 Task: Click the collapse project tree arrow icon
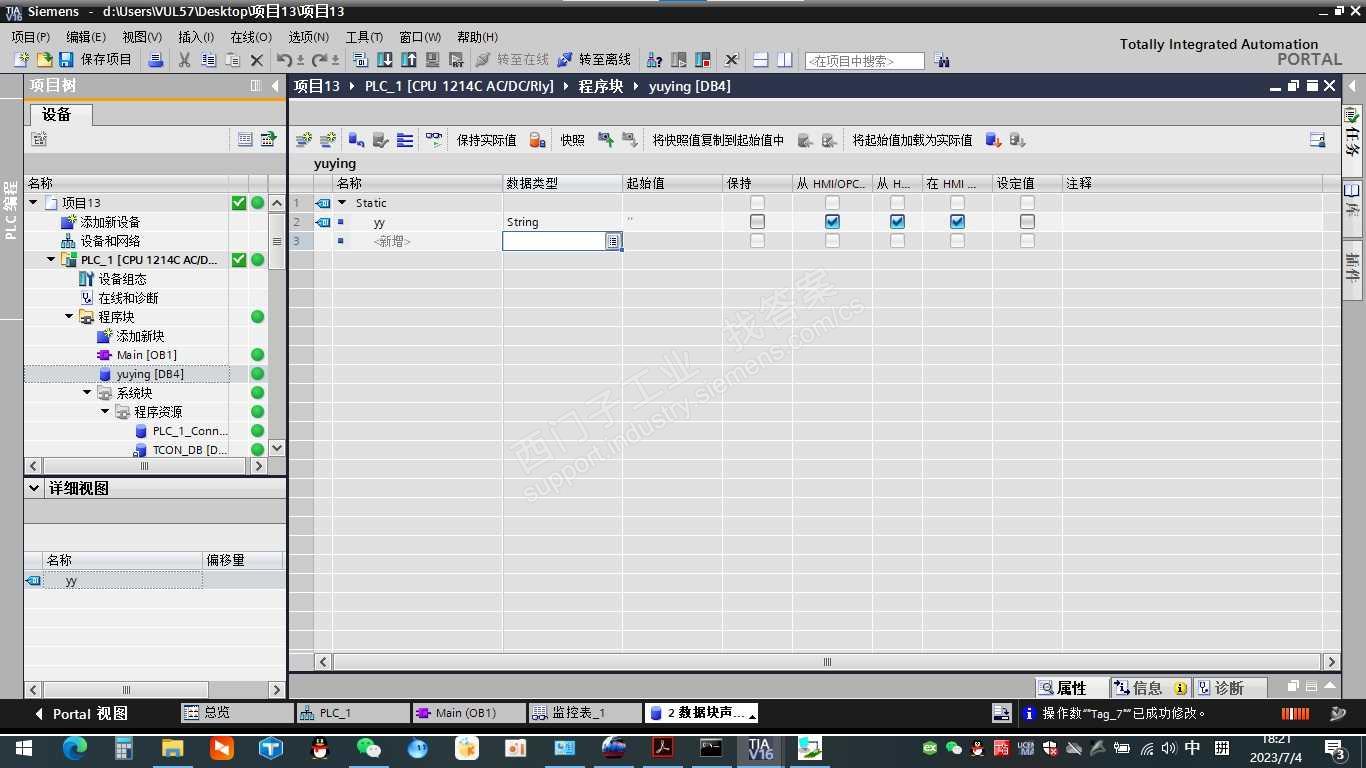(x=276, y=86)
